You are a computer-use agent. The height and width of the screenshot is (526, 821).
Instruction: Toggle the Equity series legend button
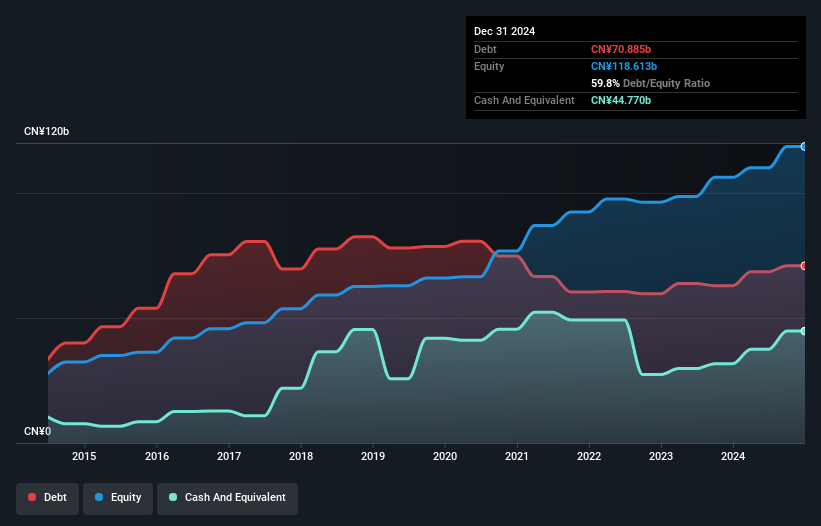click(x=118, y=498)
